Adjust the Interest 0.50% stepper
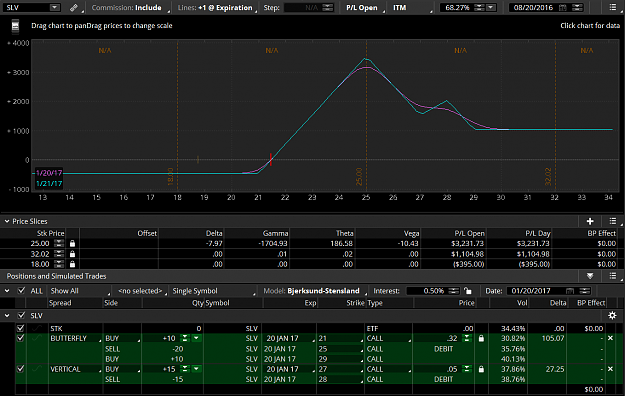 454,291
